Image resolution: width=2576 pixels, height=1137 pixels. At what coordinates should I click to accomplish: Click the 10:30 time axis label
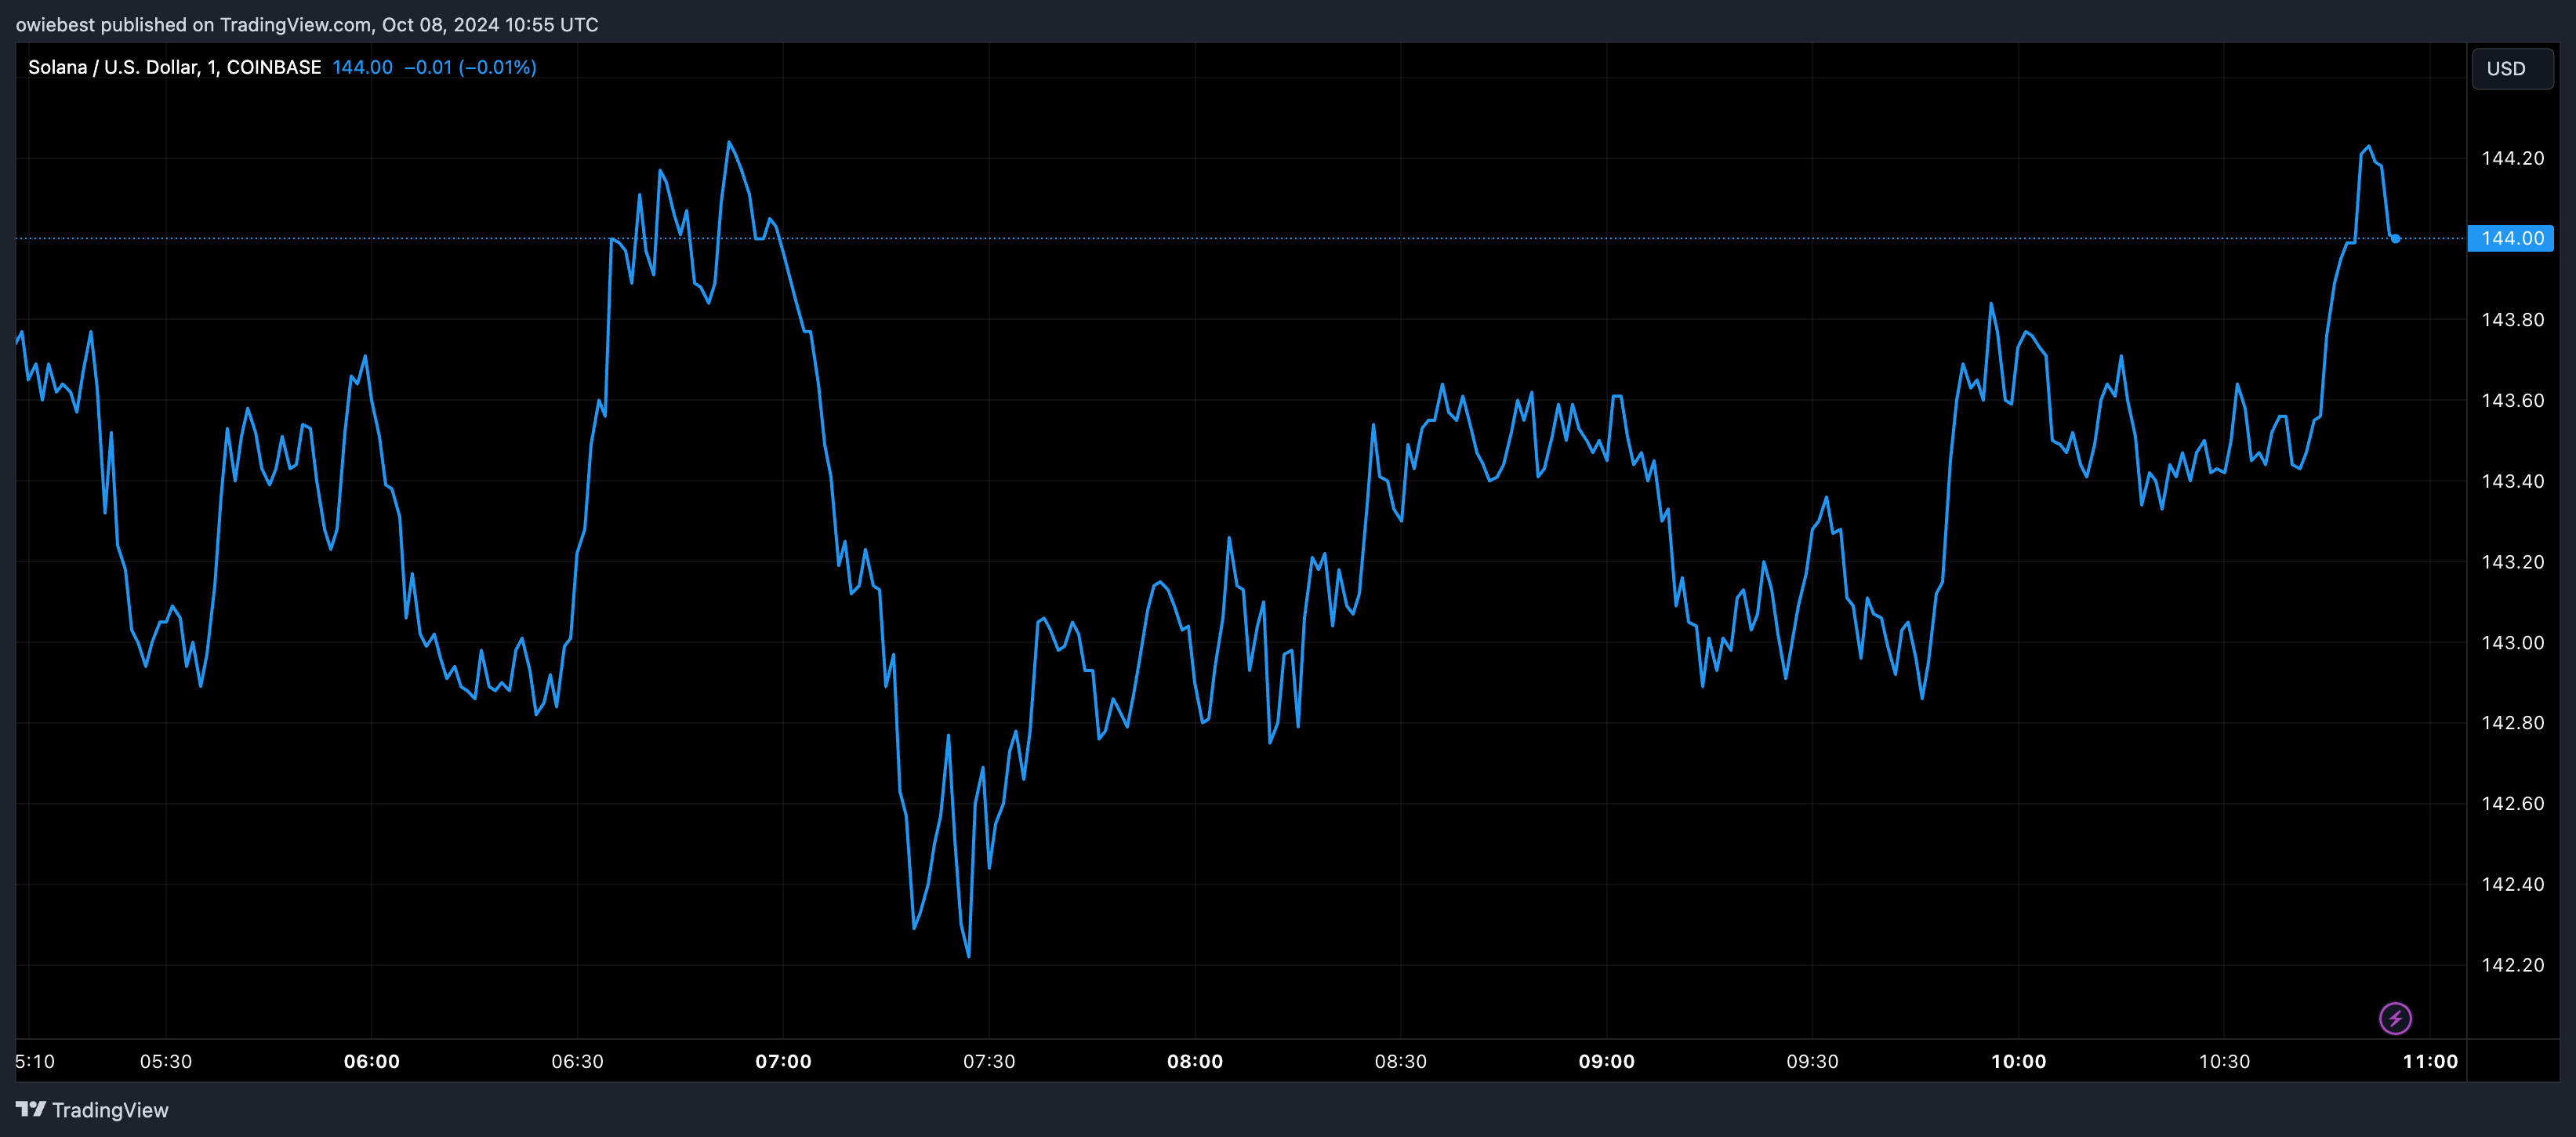[x=2224, y=1061]
